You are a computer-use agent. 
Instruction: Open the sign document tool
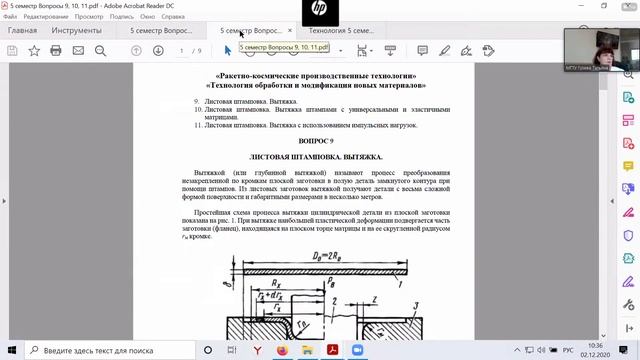coord(466,51)
